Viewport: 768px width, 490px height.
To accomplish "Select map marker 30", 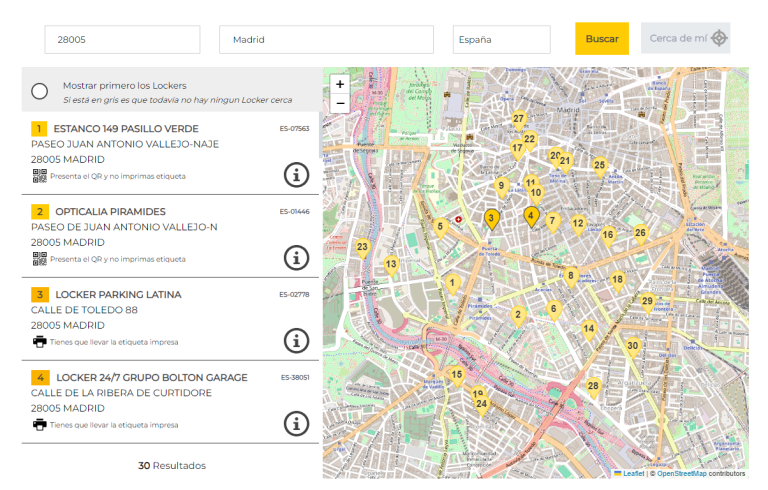I will pos(633,347).
